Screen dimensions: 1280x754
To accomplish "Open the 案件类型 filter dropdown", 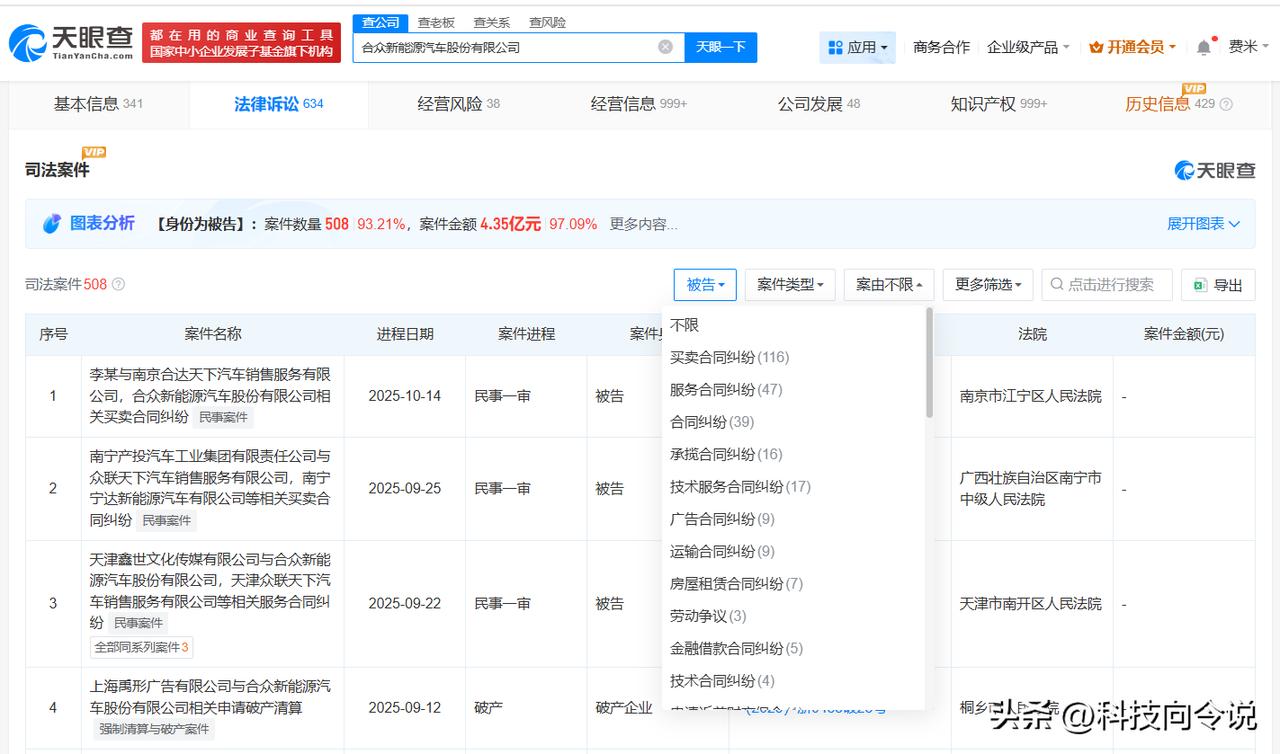I will click(789, 285).
